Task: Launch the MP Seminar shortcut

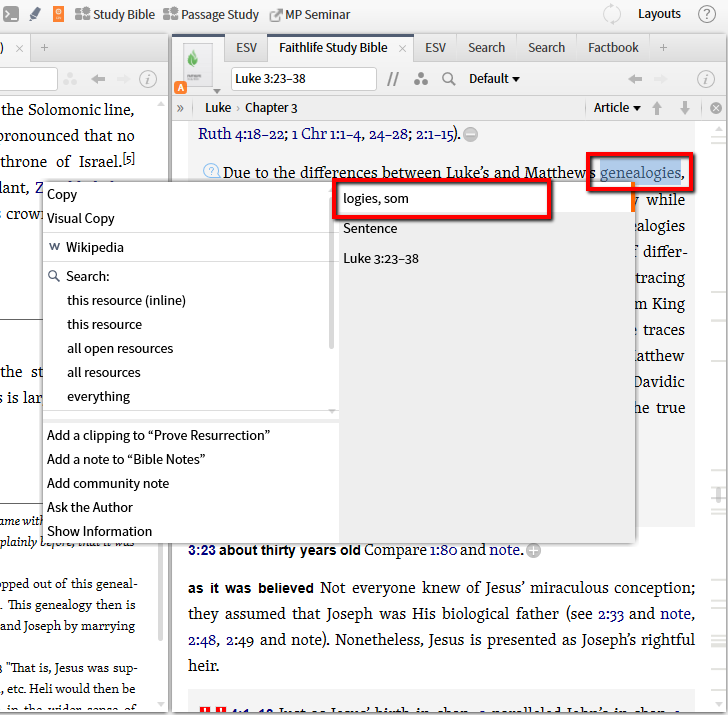Action: click(310, 14)
